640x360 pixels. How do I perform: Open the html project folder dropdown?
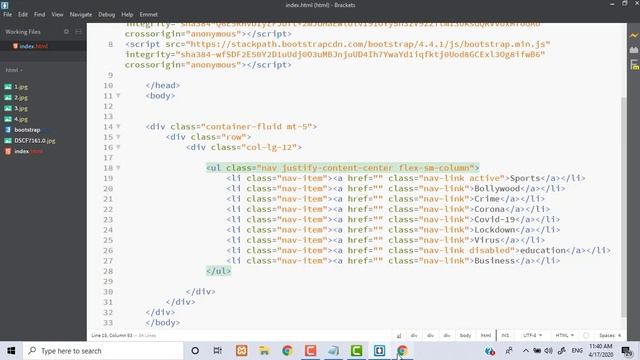coord(14,70)
